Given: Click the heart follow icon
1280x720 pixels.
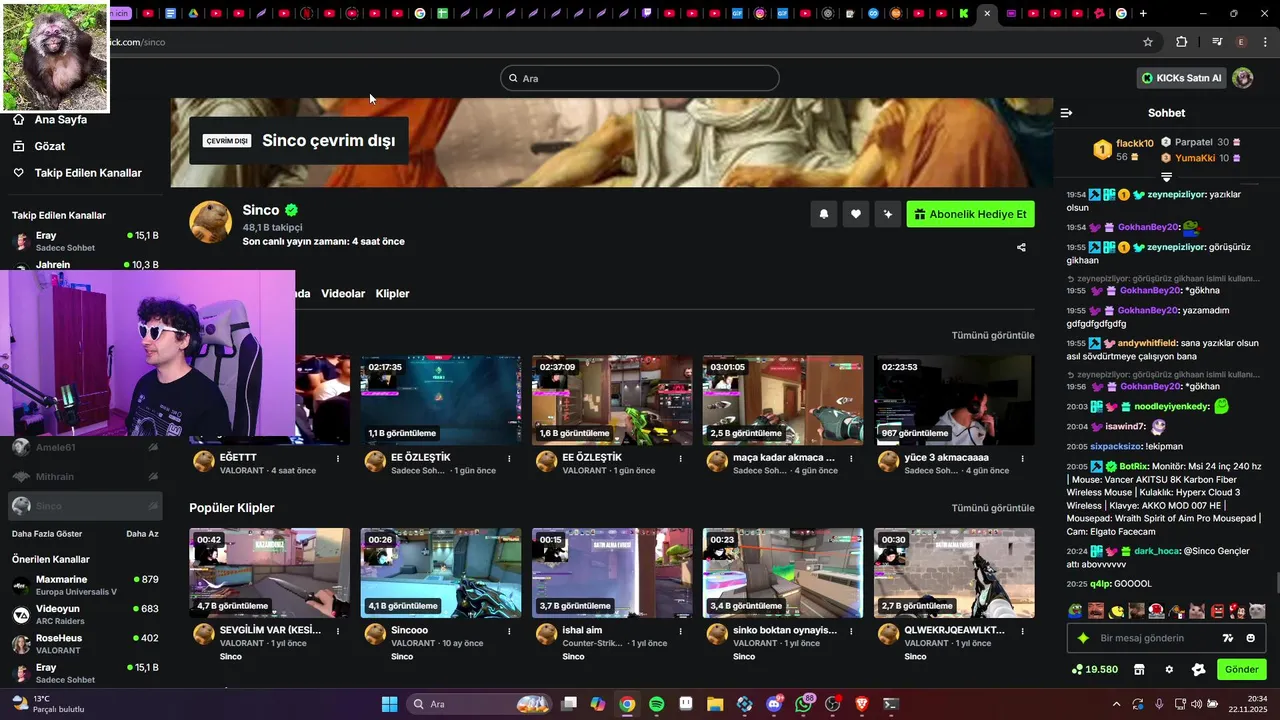Looking at the screenshot, I should click(856, 213).
